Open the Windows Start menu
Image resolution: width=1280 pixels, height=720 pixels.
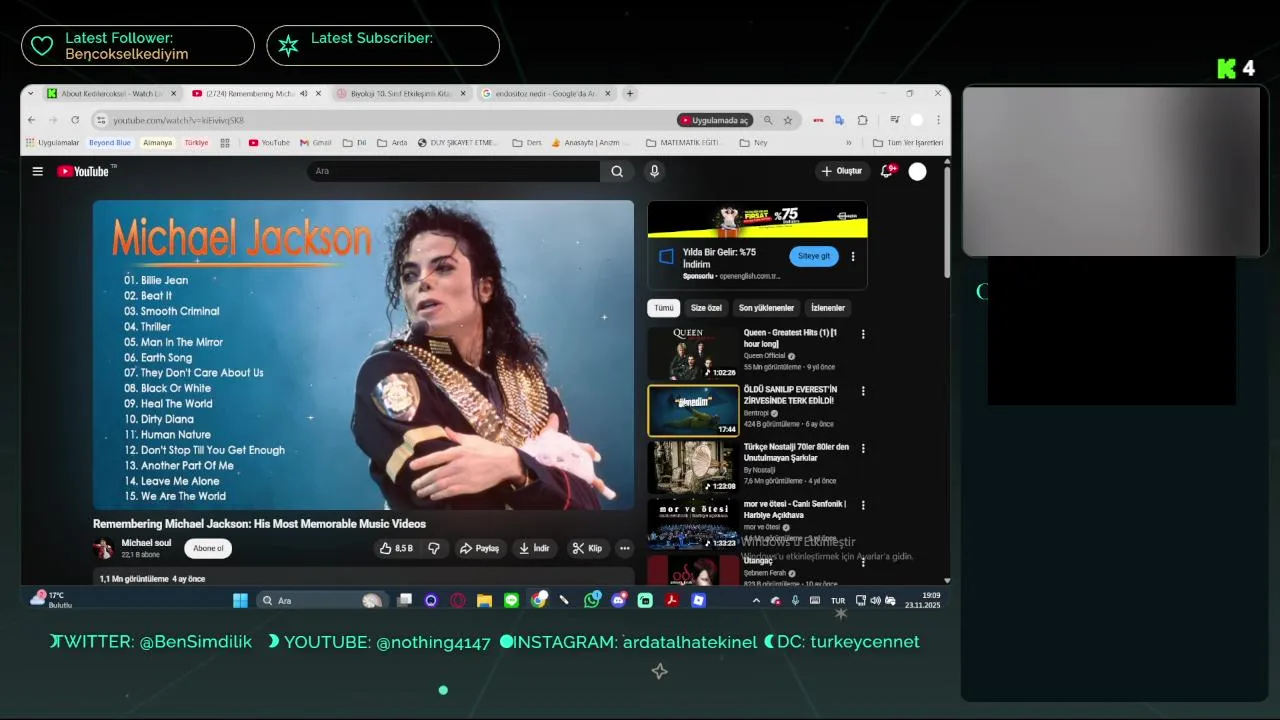[x=240, y=600]
